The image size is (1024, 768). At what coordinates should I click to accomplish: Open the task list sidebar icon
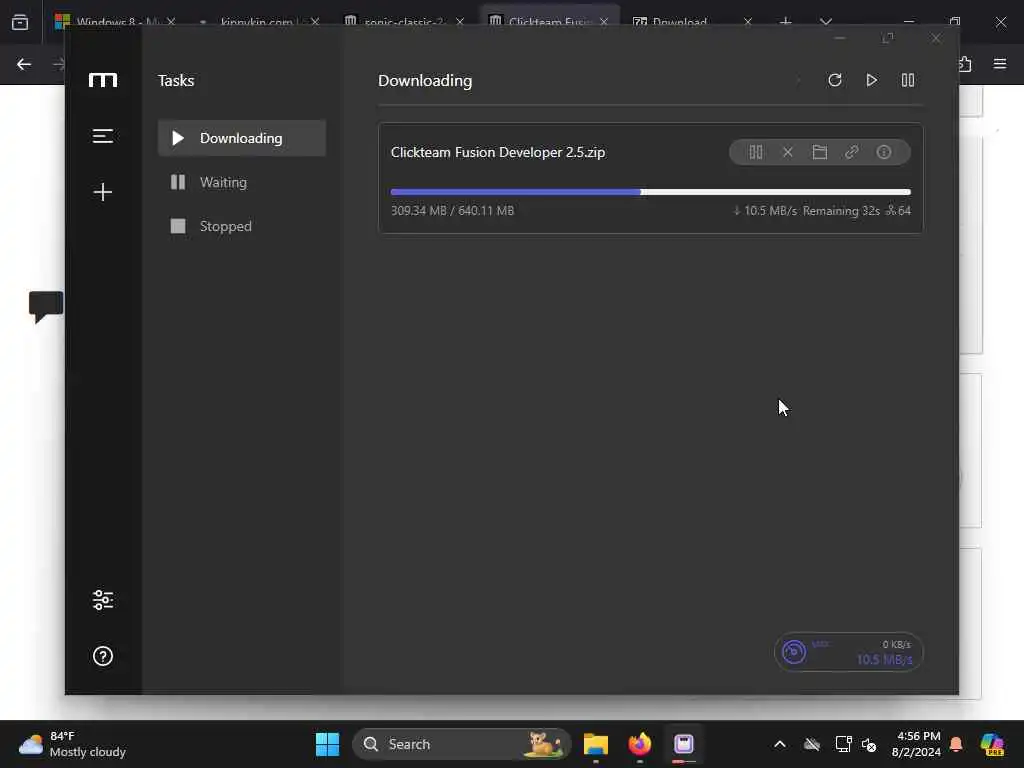pos(103,136)
